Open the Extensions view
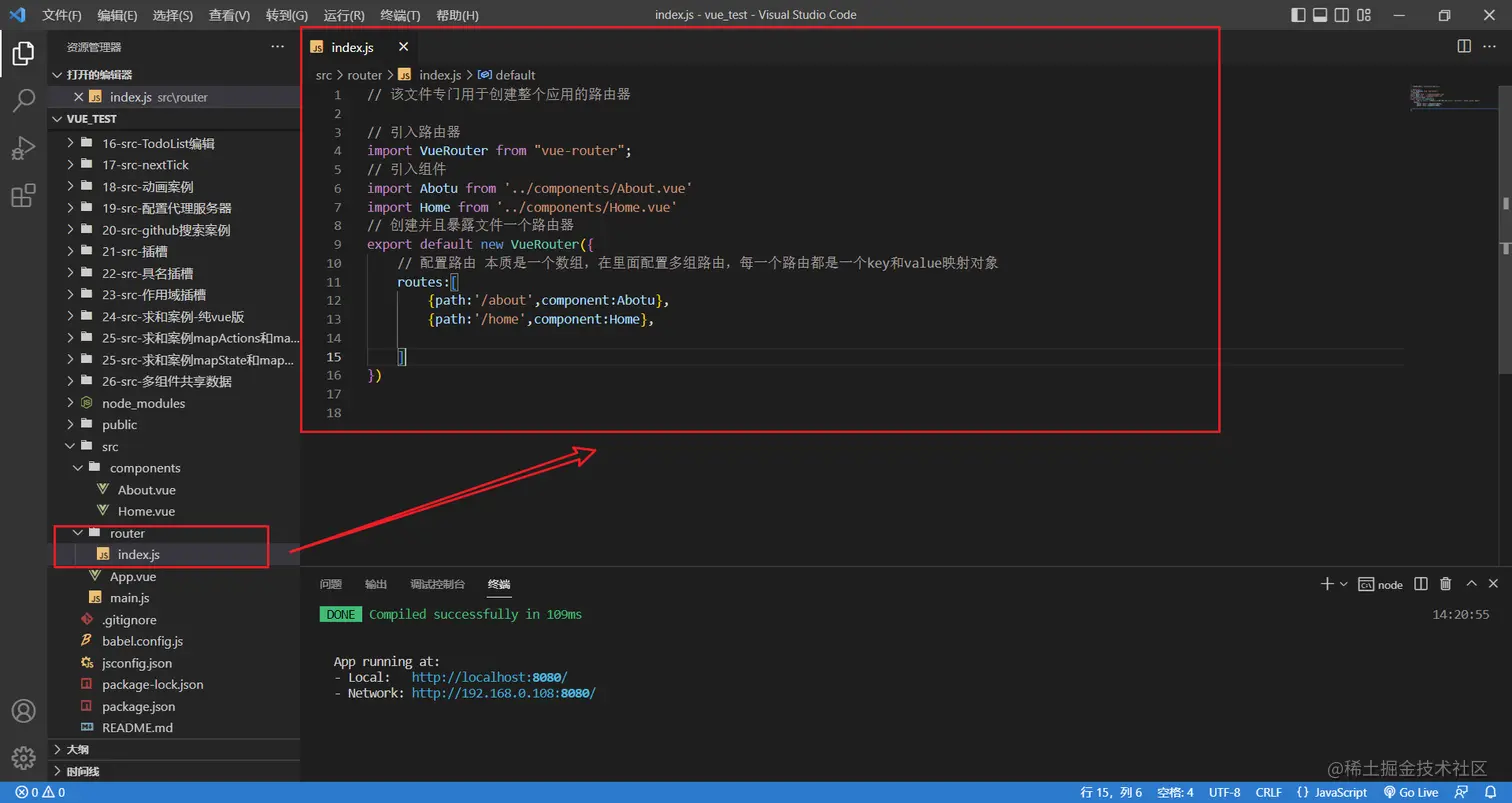Viewport: 1512px width, 803px height. pyautogui.click(x=23, y=196)
